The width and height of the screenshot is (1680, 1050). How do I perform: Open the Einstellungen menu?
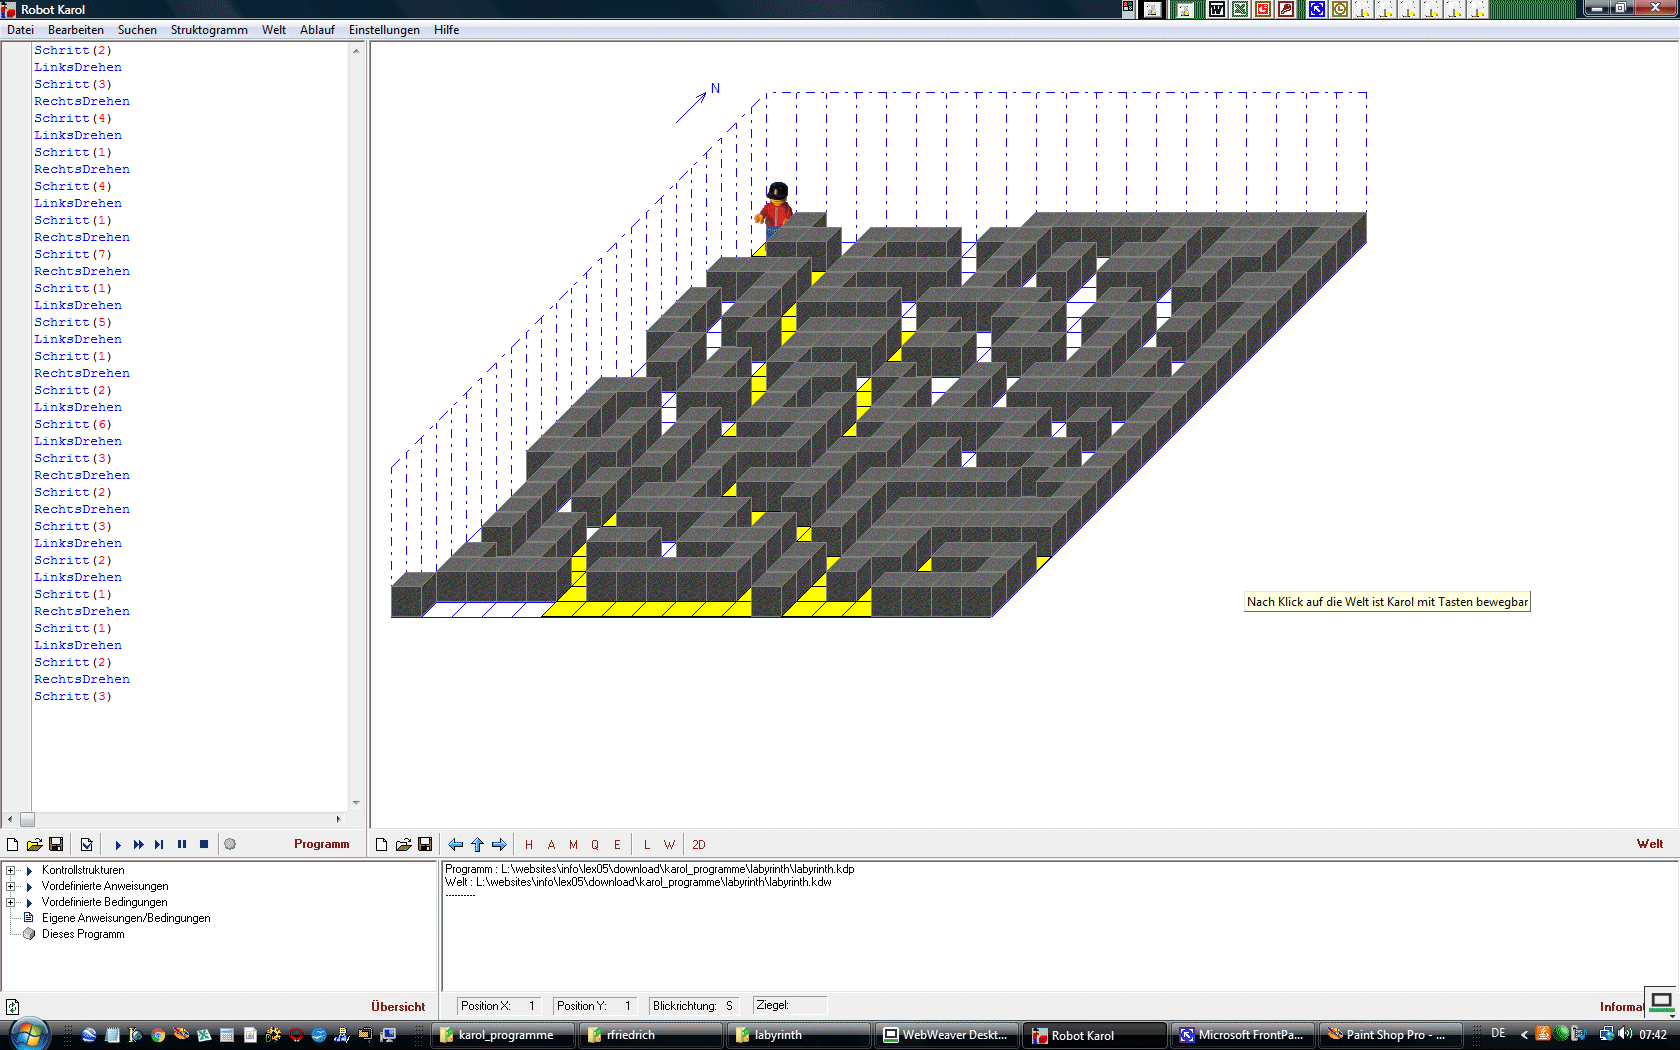tap(383, 30)
